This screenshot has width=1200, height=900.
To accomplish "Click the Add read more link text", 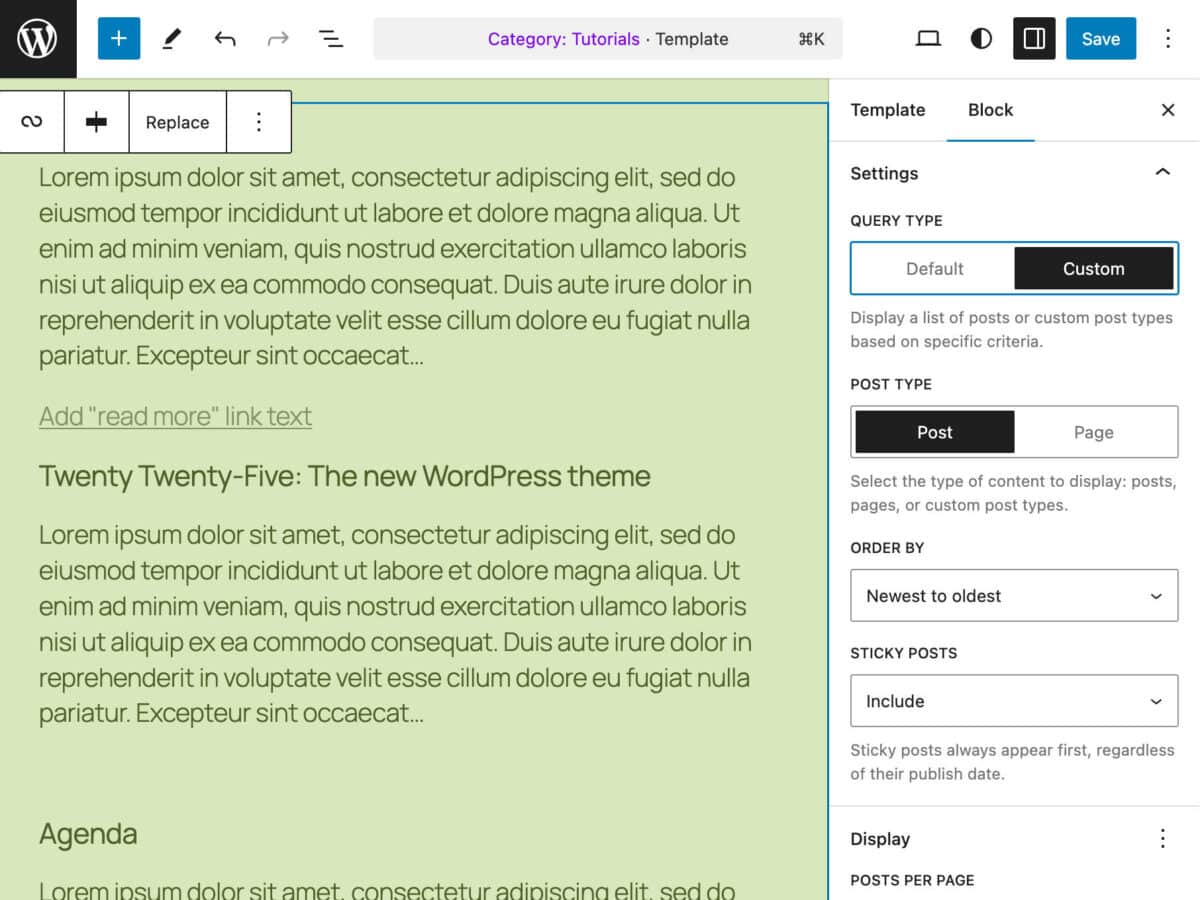I will 175,416.
